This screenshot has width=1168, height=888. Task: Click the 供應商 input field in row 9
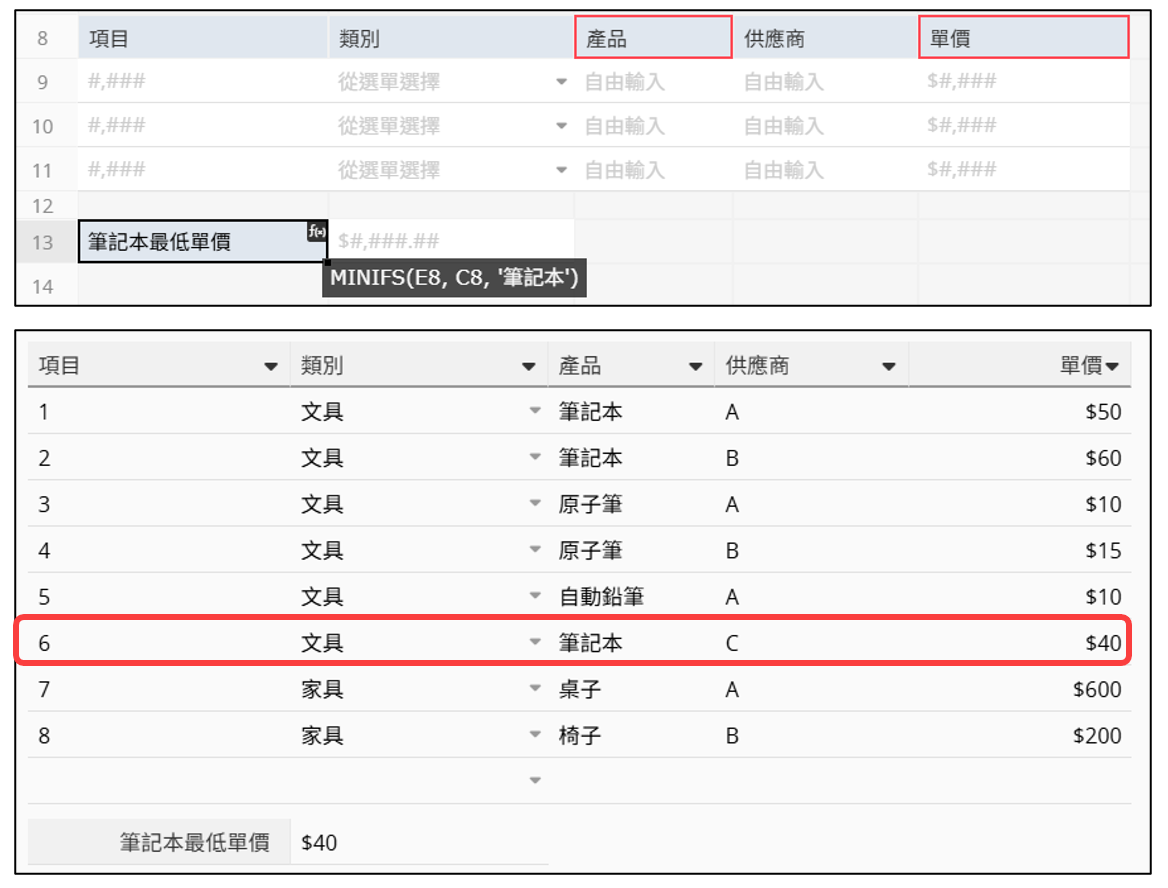[x=823, y=82]
